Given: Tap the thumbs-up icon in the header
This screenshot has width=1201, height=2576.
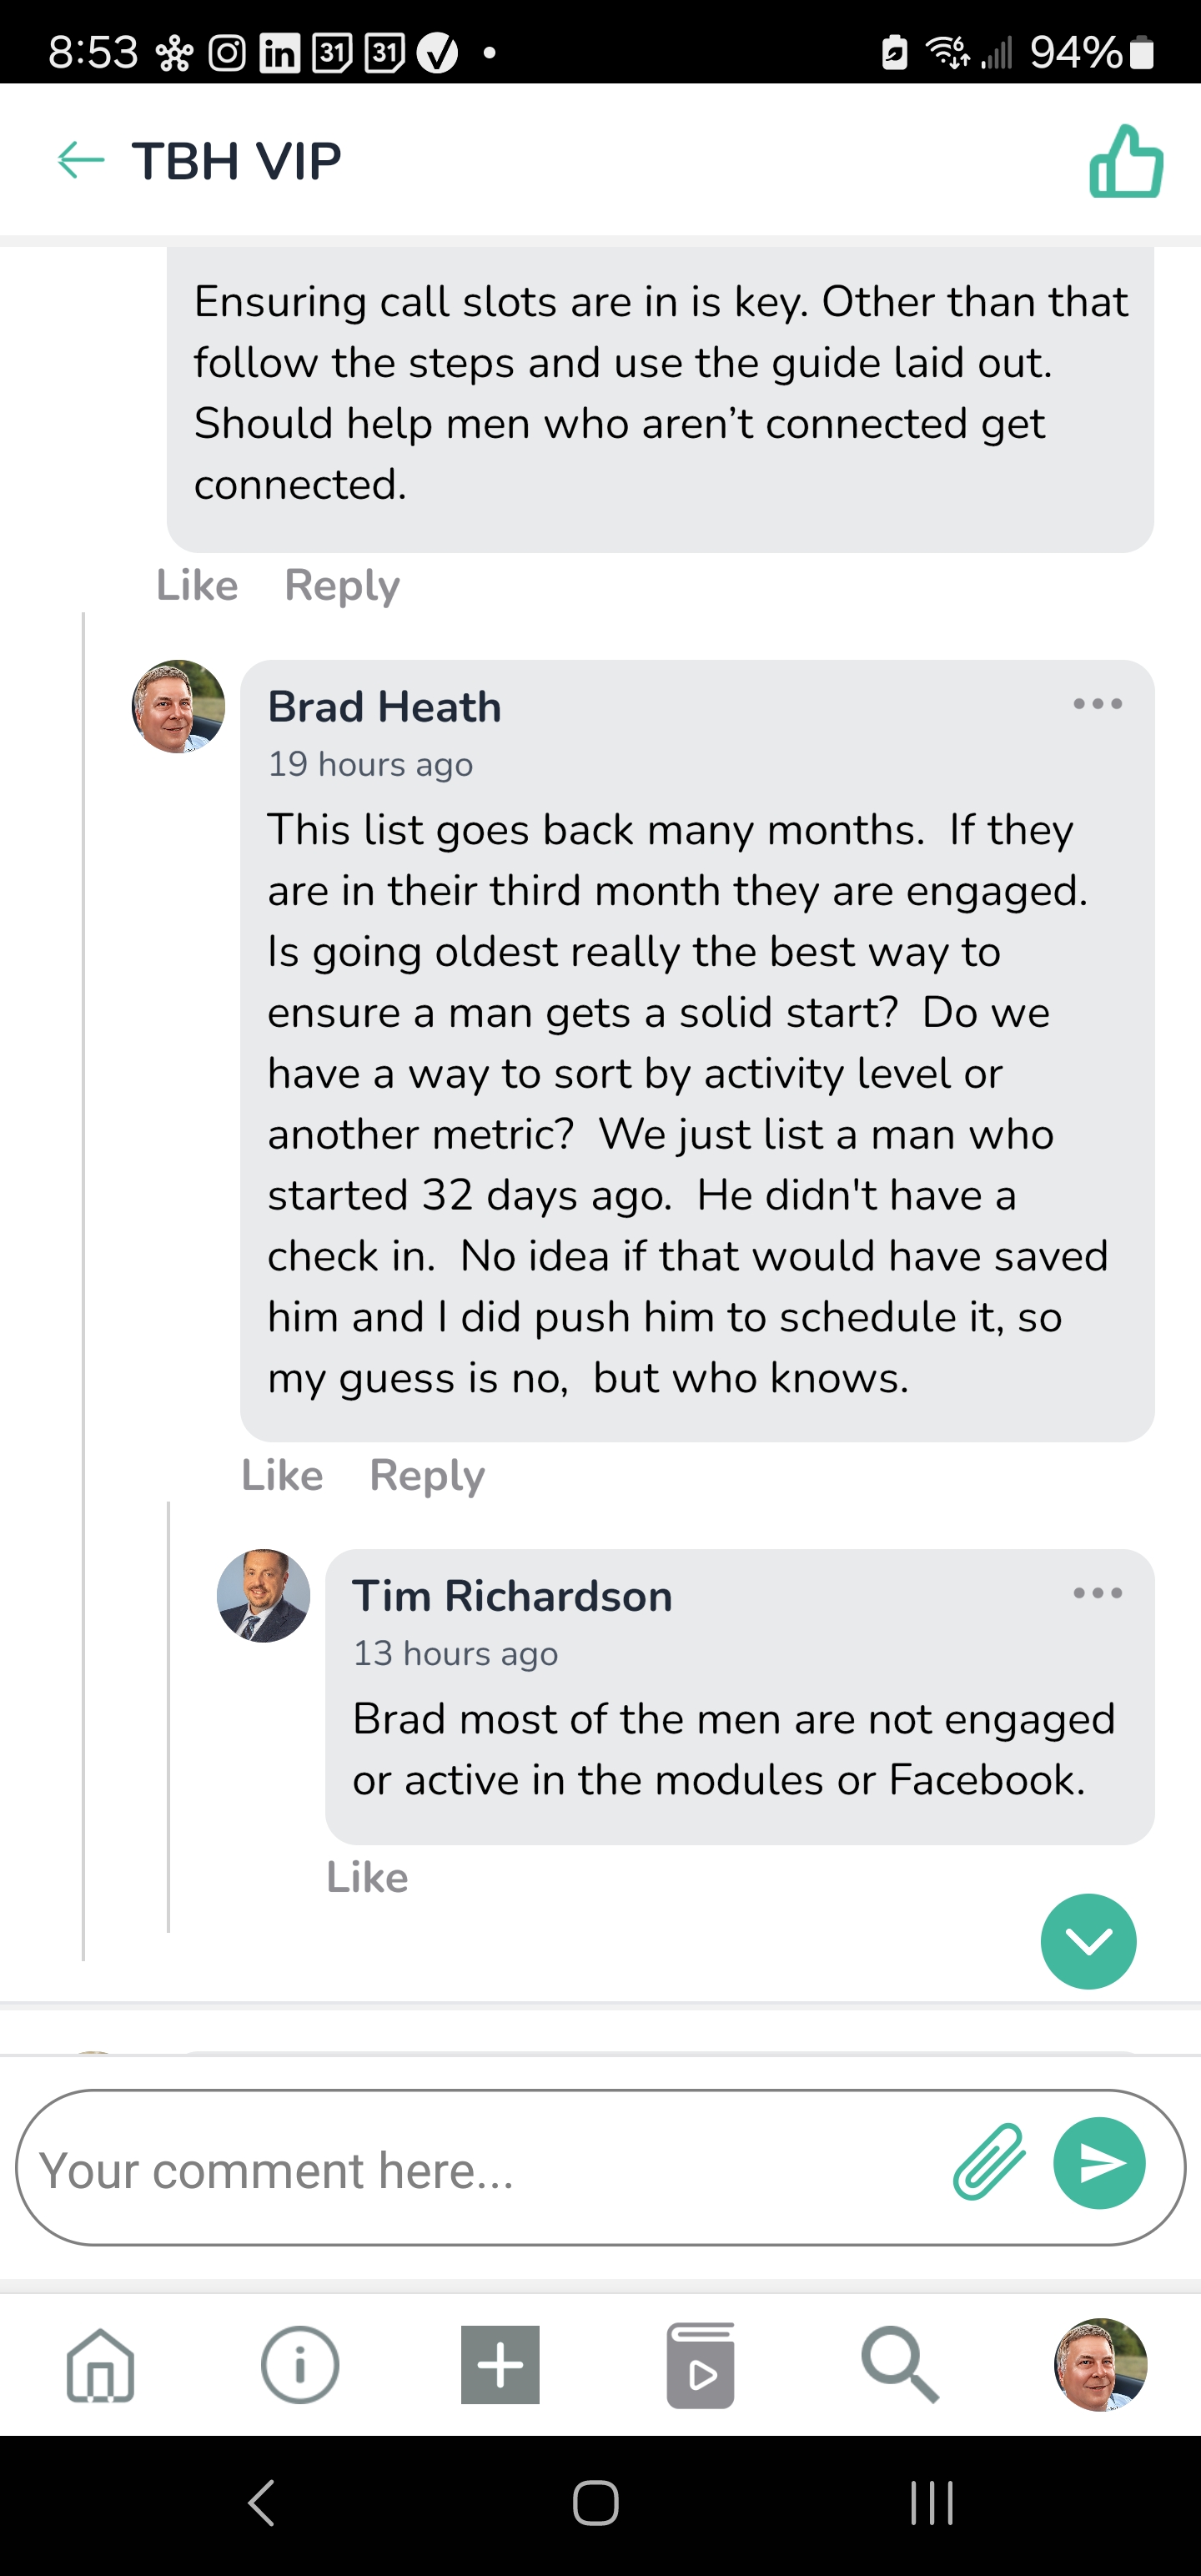Looking at the screenshot, I should click(1126, 161).
